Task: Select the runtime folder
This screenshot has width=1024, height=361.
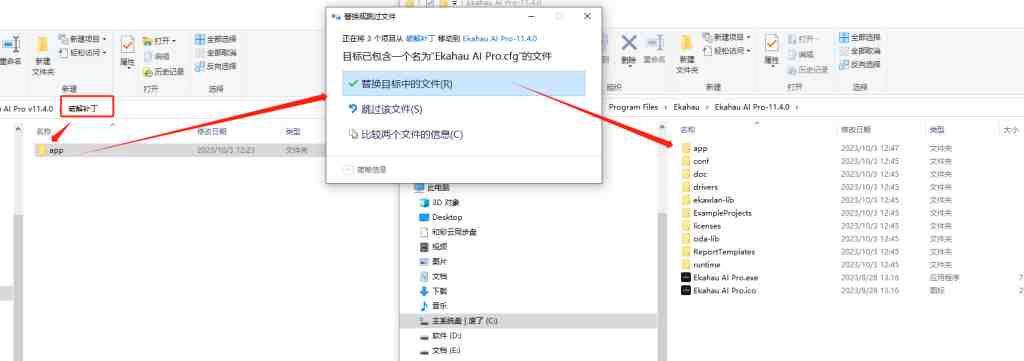Action: tap(706, 265)
